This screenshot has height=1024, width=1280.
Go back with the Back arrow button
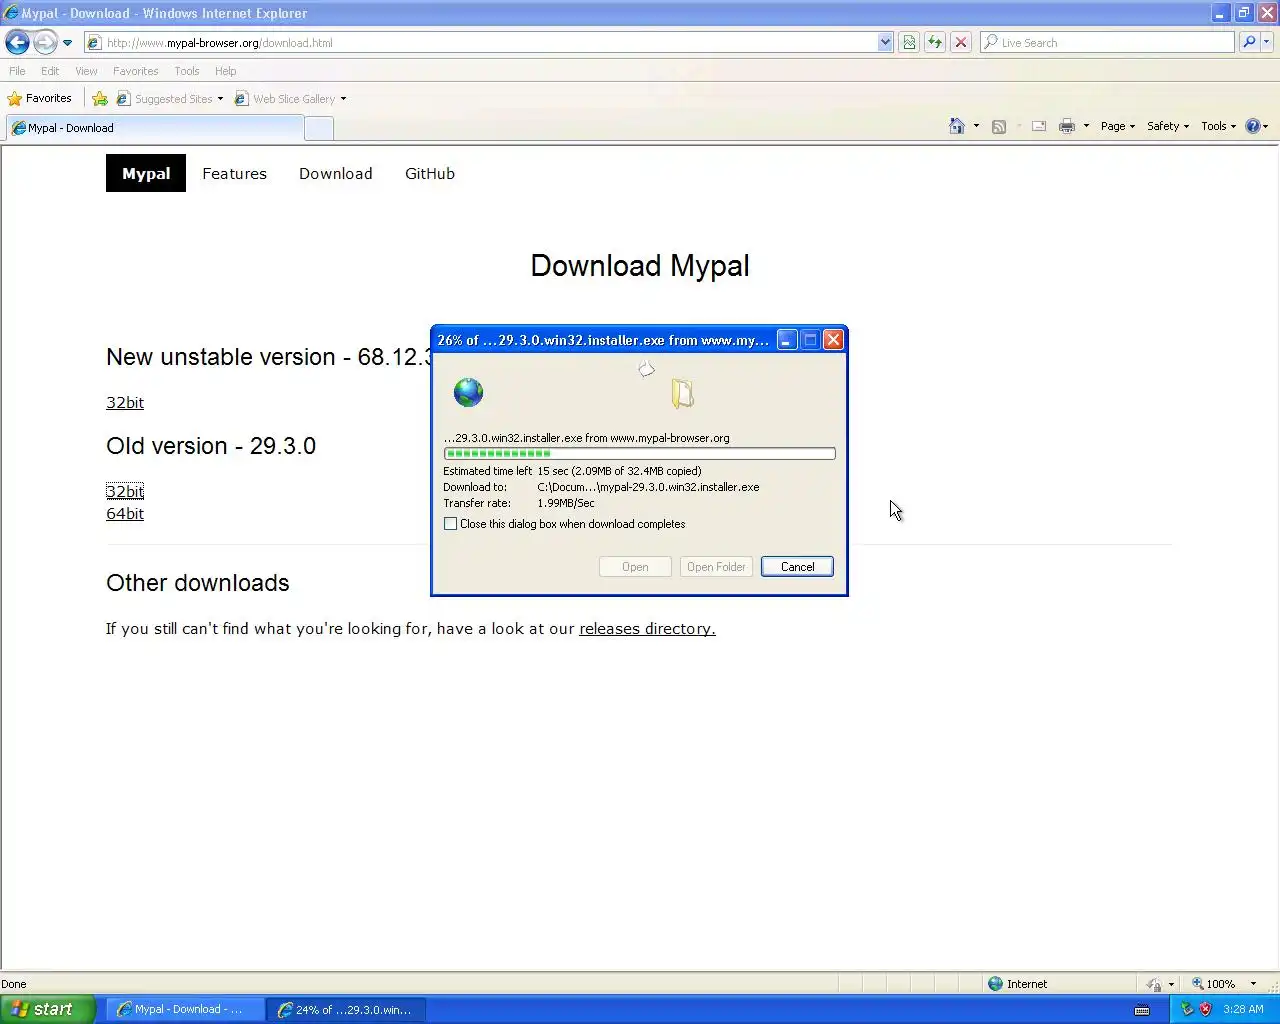click(17, 42)
